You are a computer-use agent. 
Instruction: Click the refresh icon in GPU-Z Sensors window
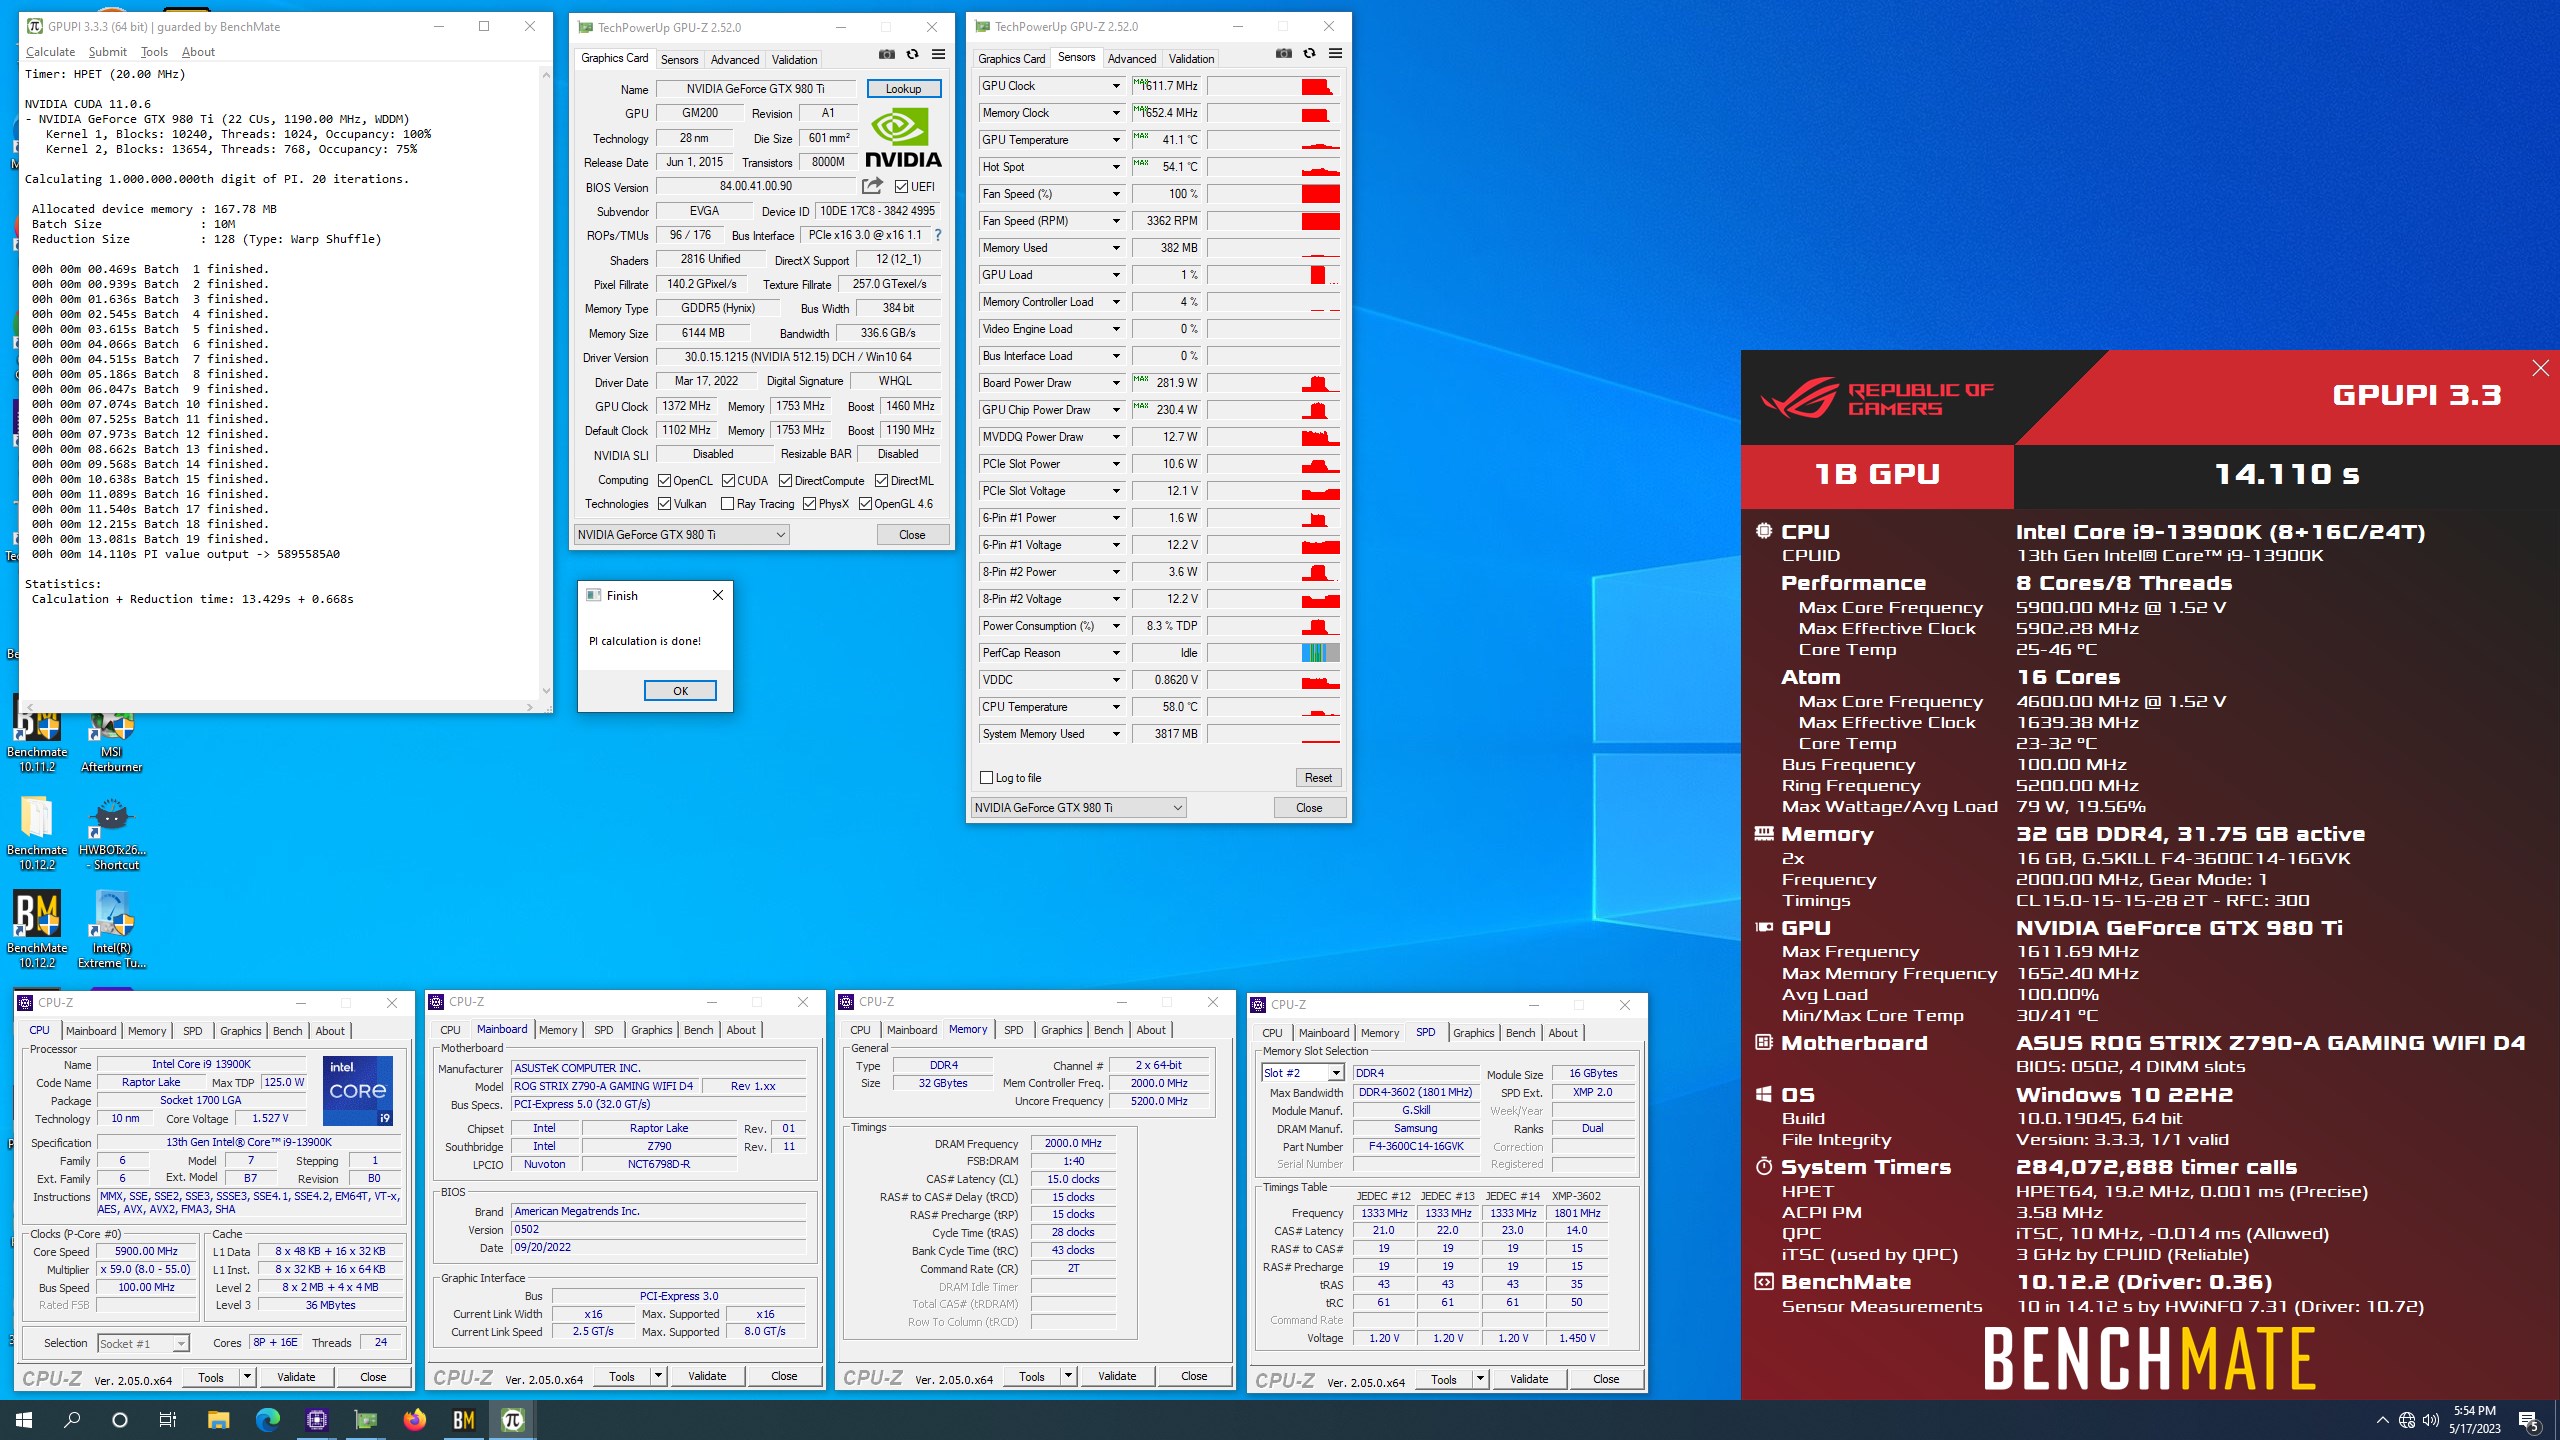1309,53
